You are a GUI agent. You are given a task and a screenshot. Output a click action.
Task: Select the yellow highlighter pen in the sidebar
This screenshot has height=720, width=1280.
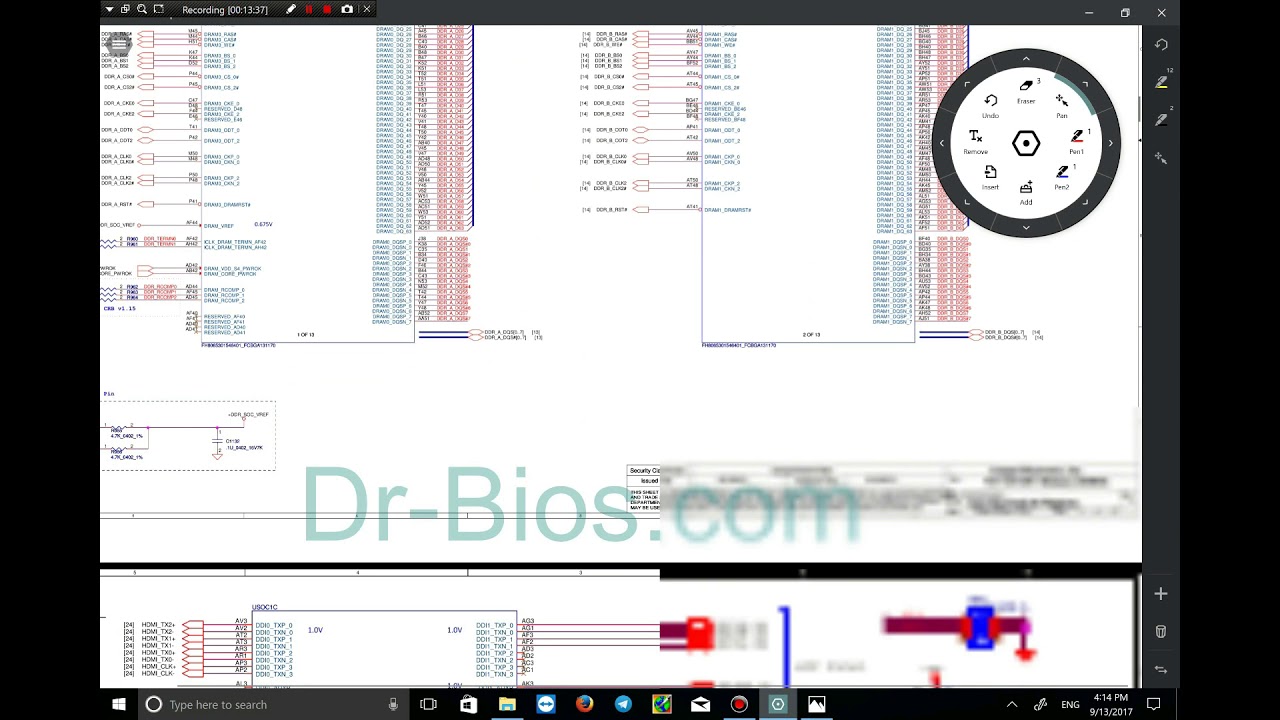click(x=1161, y=82)
